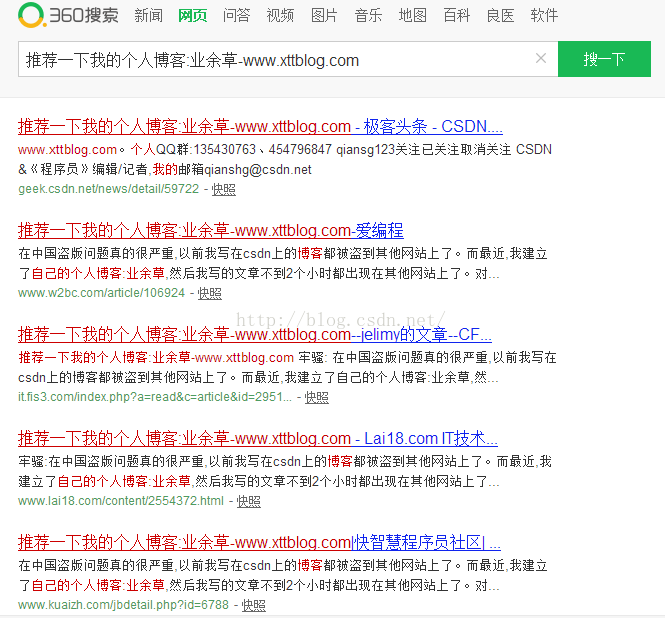
Task: Open the 软件 tab
Action: [545, 16]
